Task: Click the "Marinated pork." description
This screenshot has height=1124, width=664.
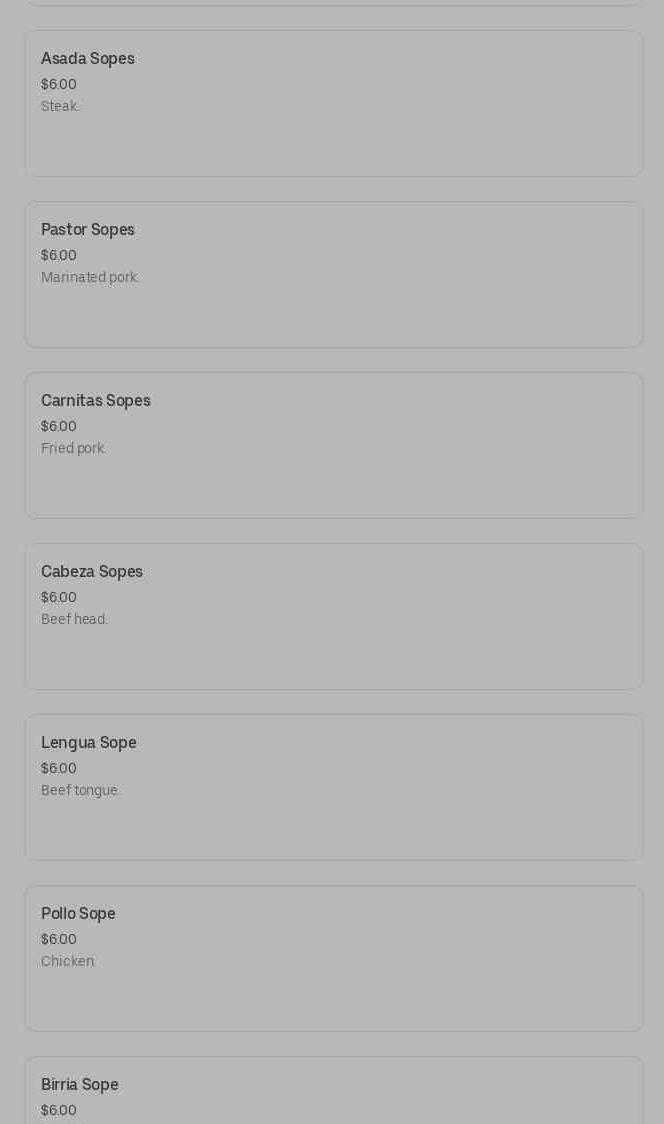Action: (90, 277)
